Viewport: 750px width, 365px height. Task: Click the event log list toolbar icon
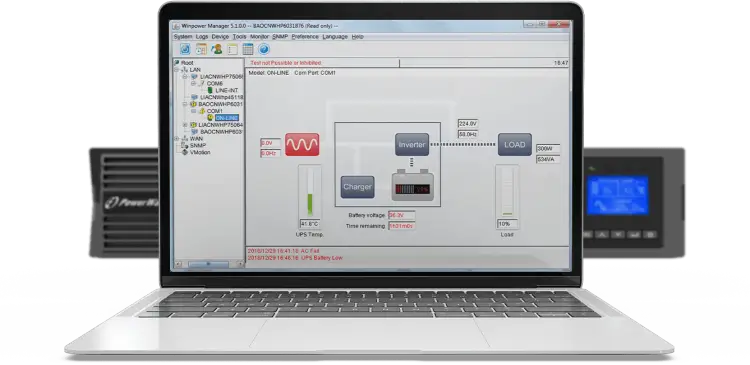pyautogui.click(x=232, y=49)
